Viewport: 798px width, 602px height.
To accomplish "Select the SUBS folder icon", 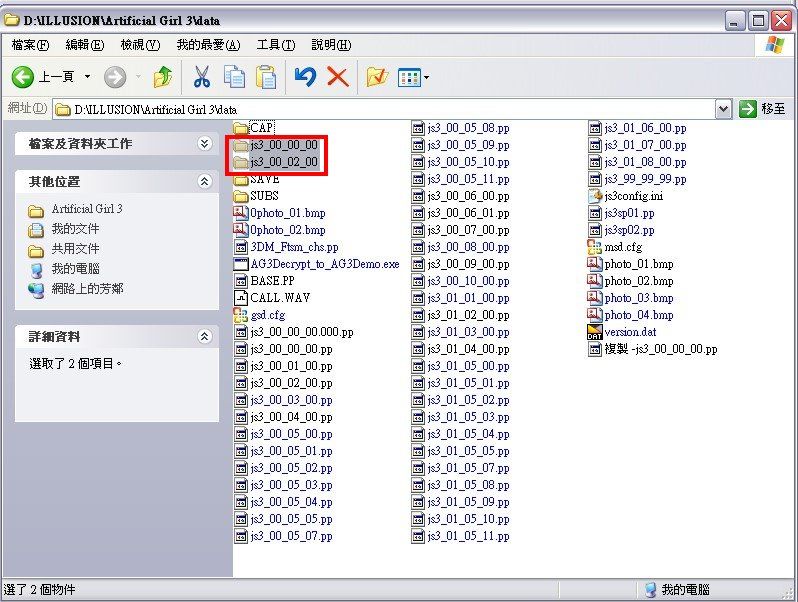I will (240, 196).
